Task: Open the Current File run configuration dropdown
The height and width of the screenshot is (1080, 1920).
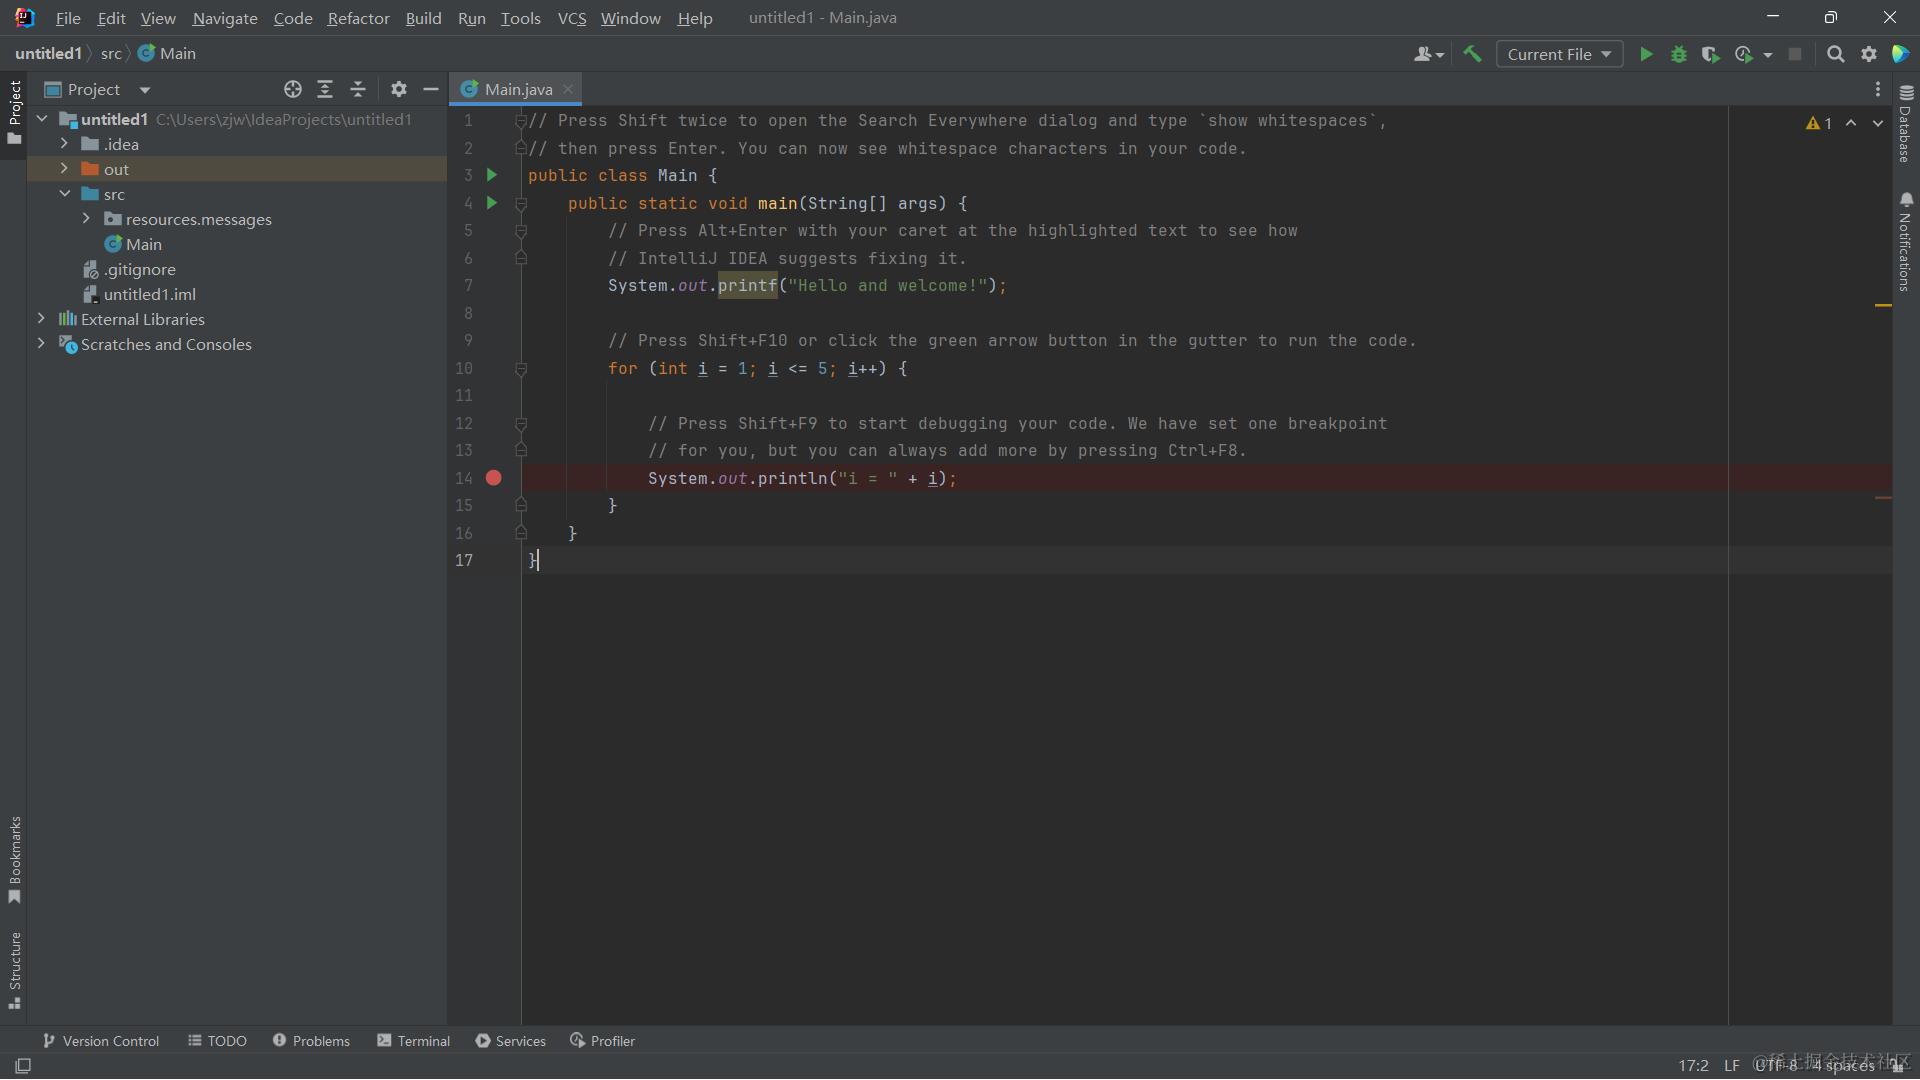Action: tap(1558, 54)
